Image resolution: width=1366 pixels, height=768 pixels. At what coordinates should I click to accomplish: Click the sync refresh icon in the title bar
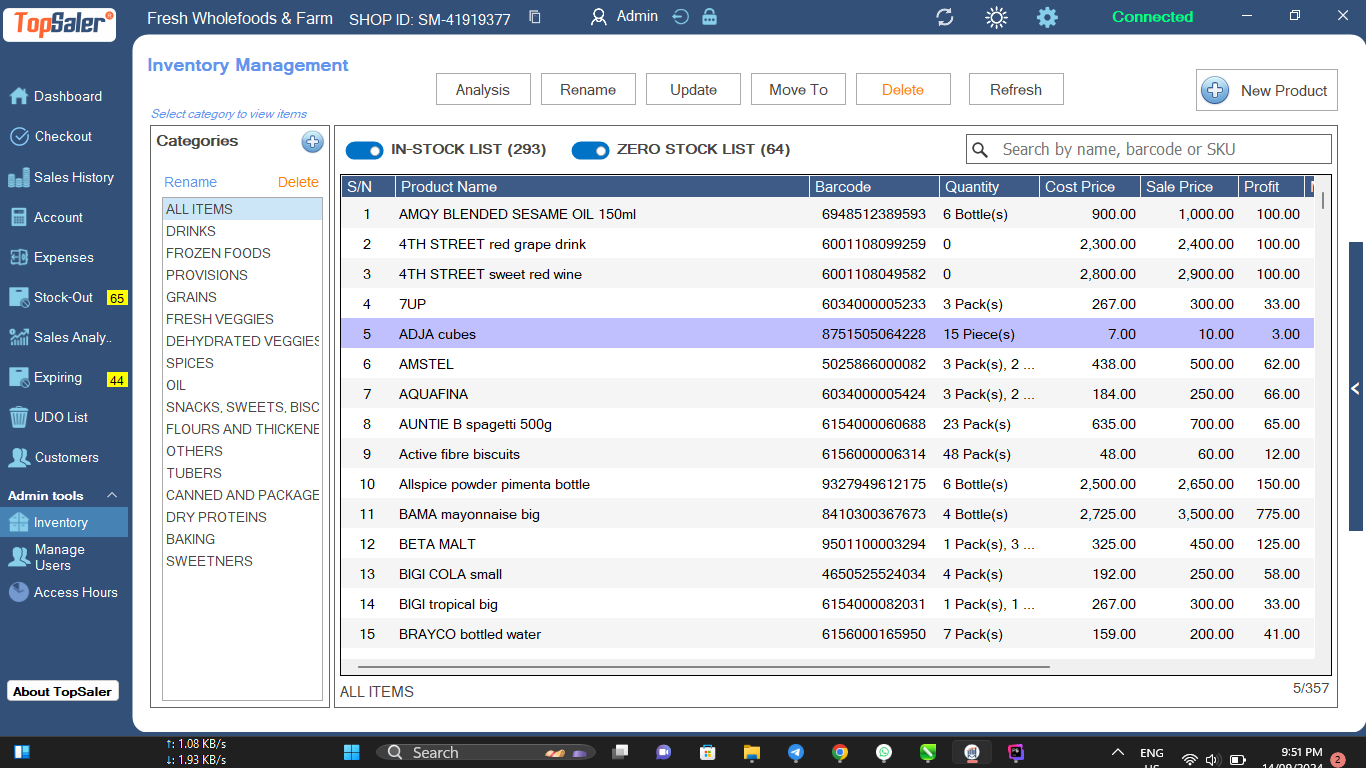(x=944, y=17)
